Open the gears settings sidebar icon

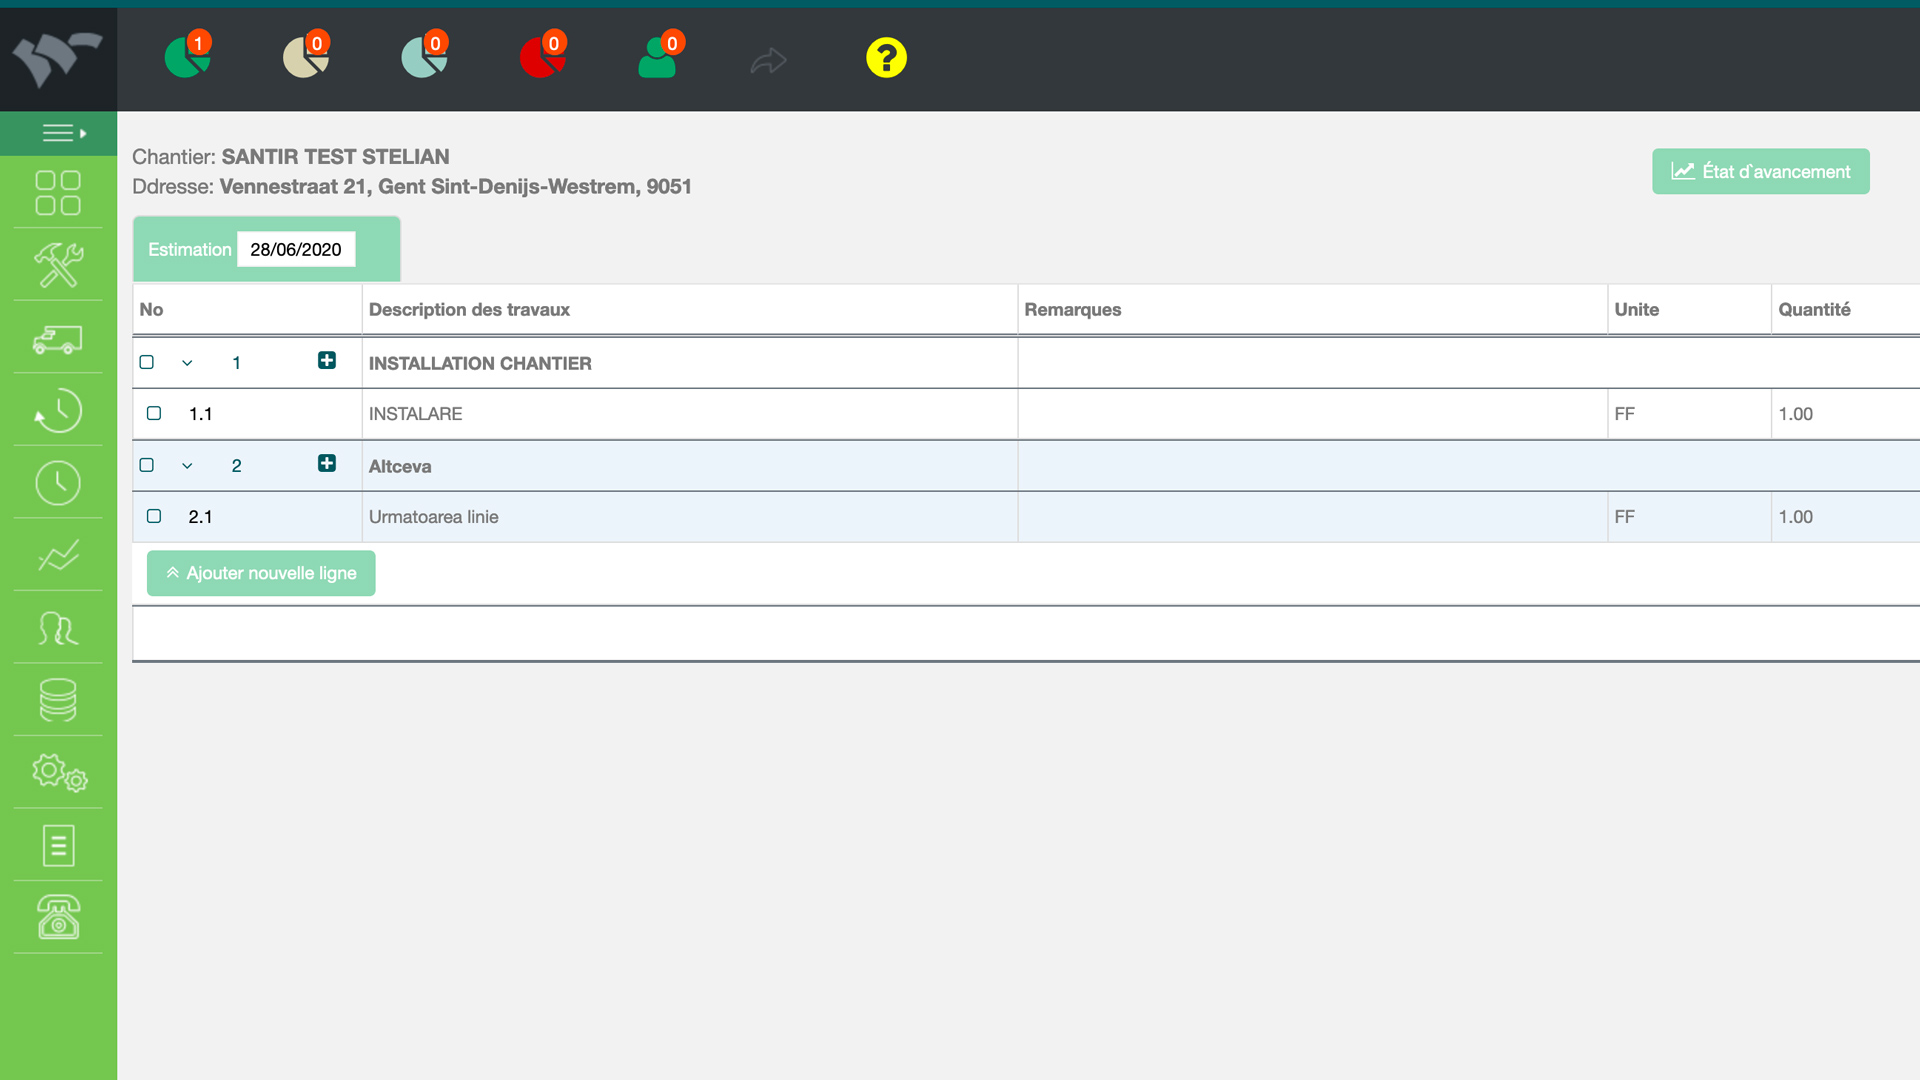pyautogui.click(x=58, y=773)
